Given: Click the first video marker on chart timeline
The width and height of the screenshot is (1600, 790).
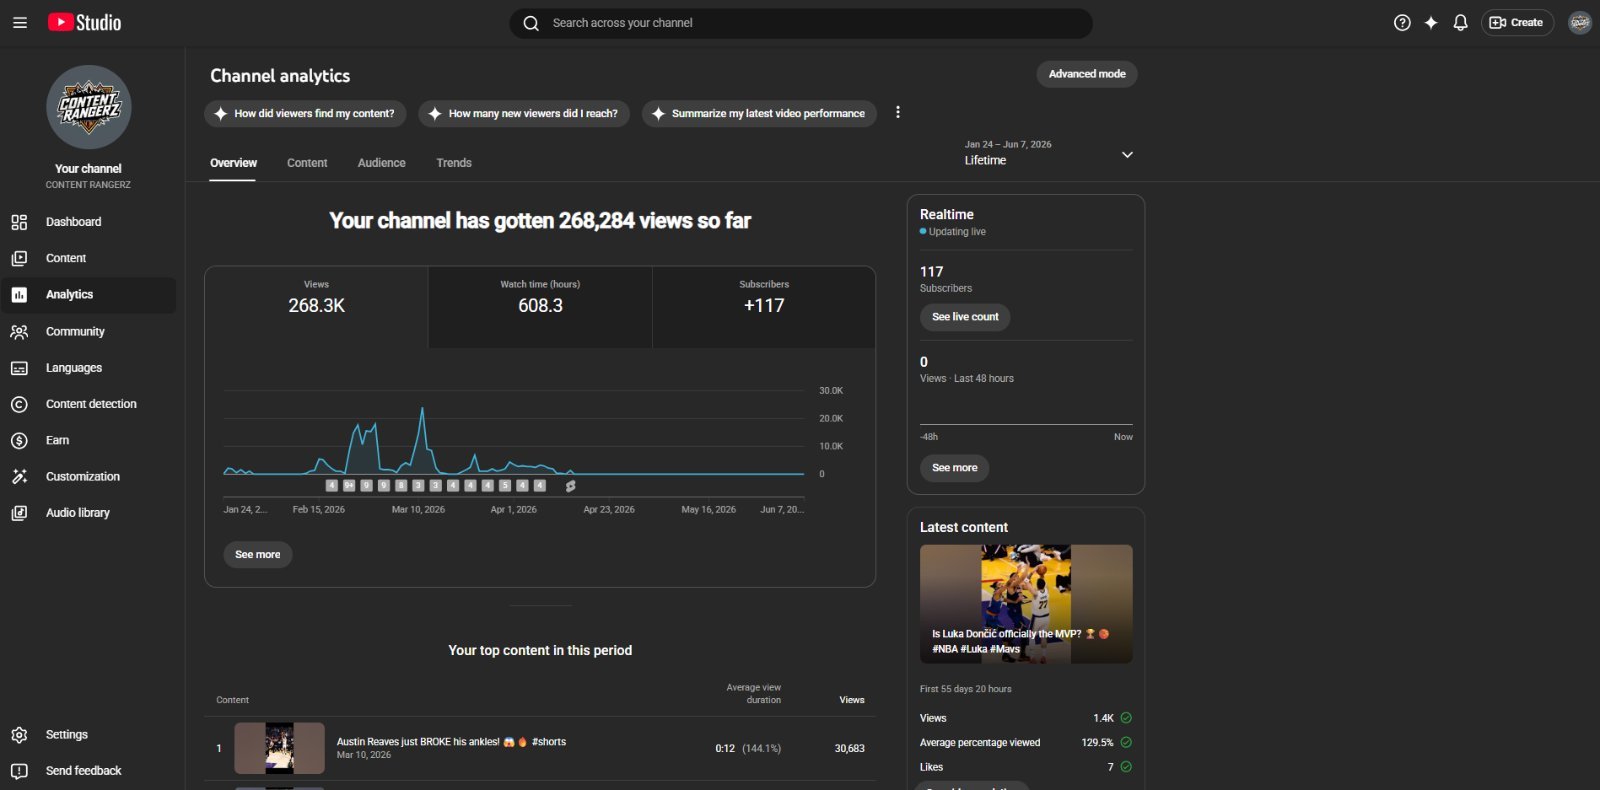Looking at the screenshot, I should [x=332, y=486].
